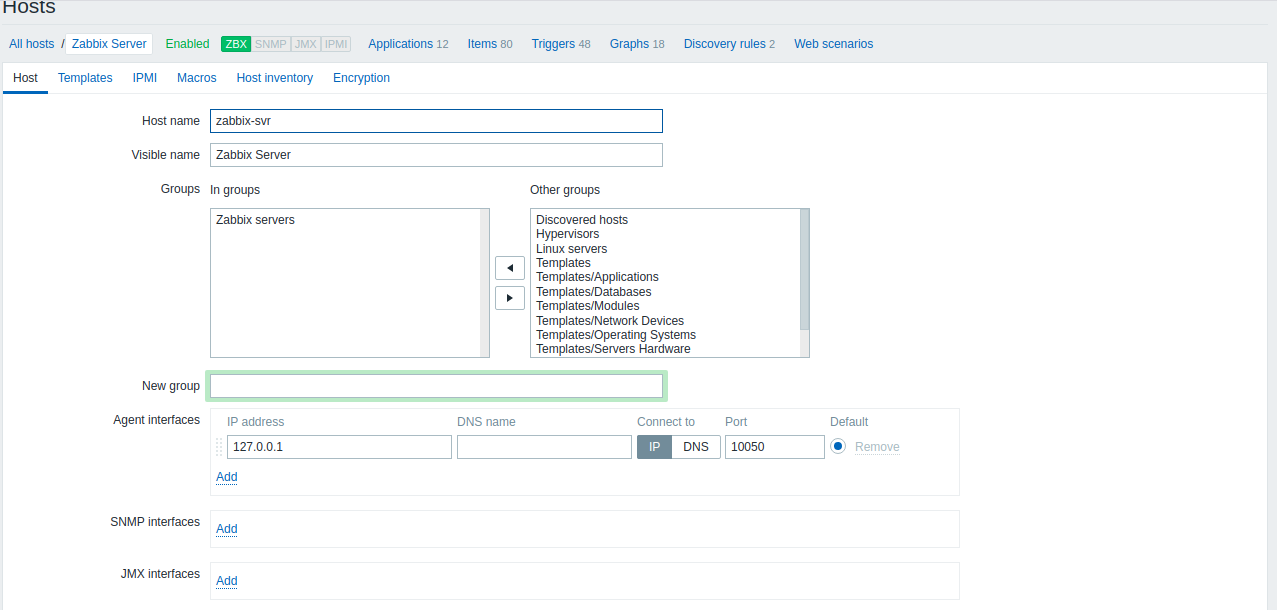Click the SNMP availability indicator

pyautogui.click(x=269, y=44)
